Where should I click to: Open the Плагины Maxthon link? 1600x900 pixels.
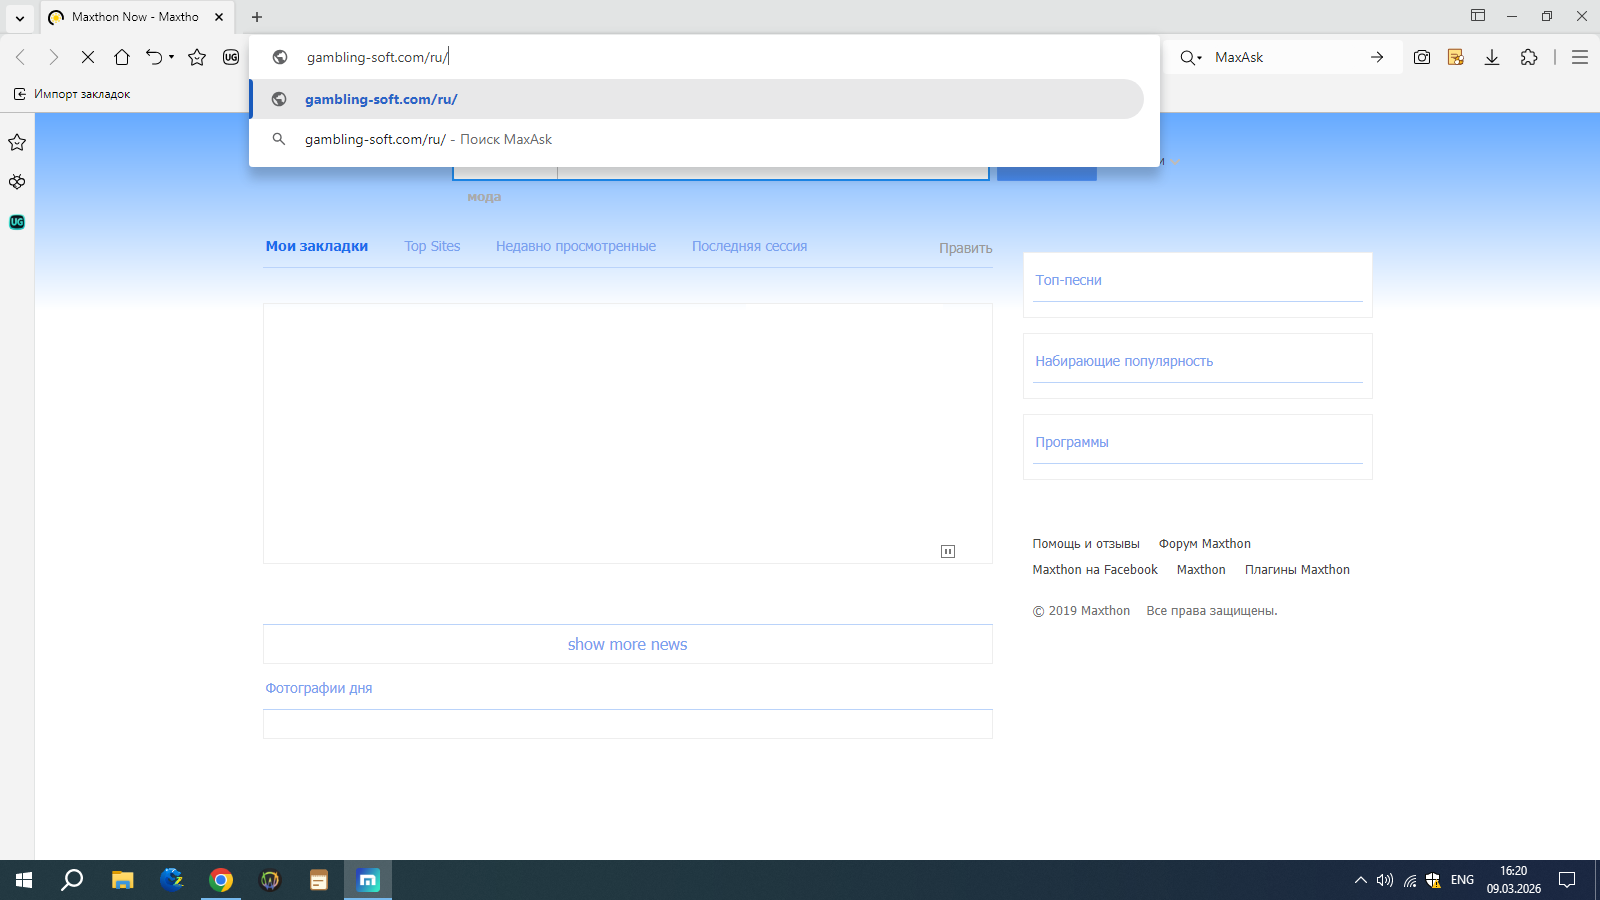click(x=1297, y=570)
